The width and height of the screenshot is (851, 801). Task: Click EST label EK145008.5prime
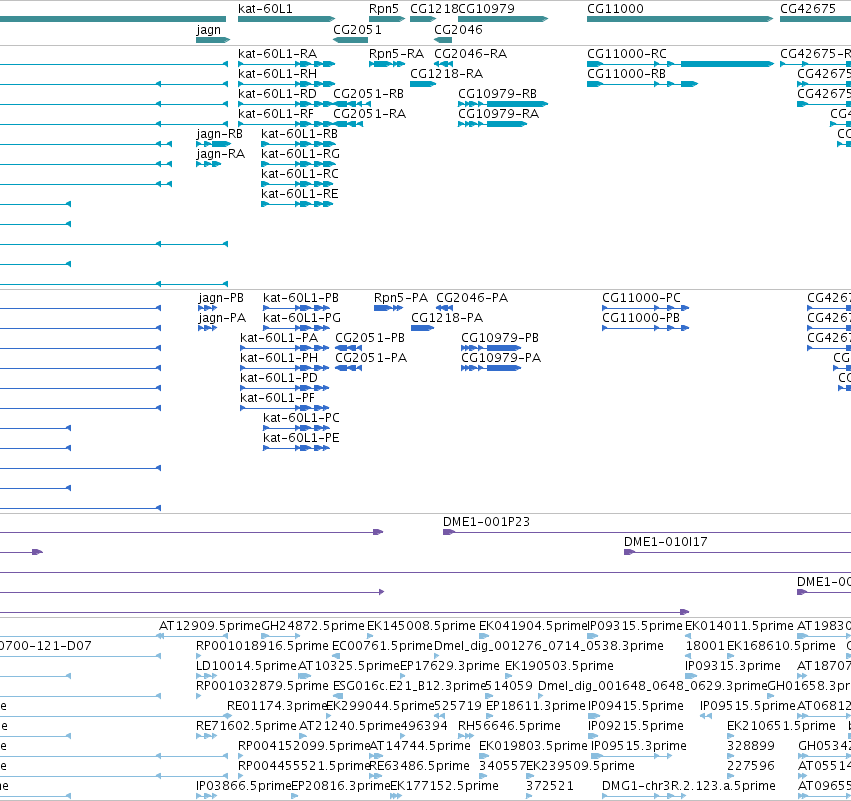421,626
